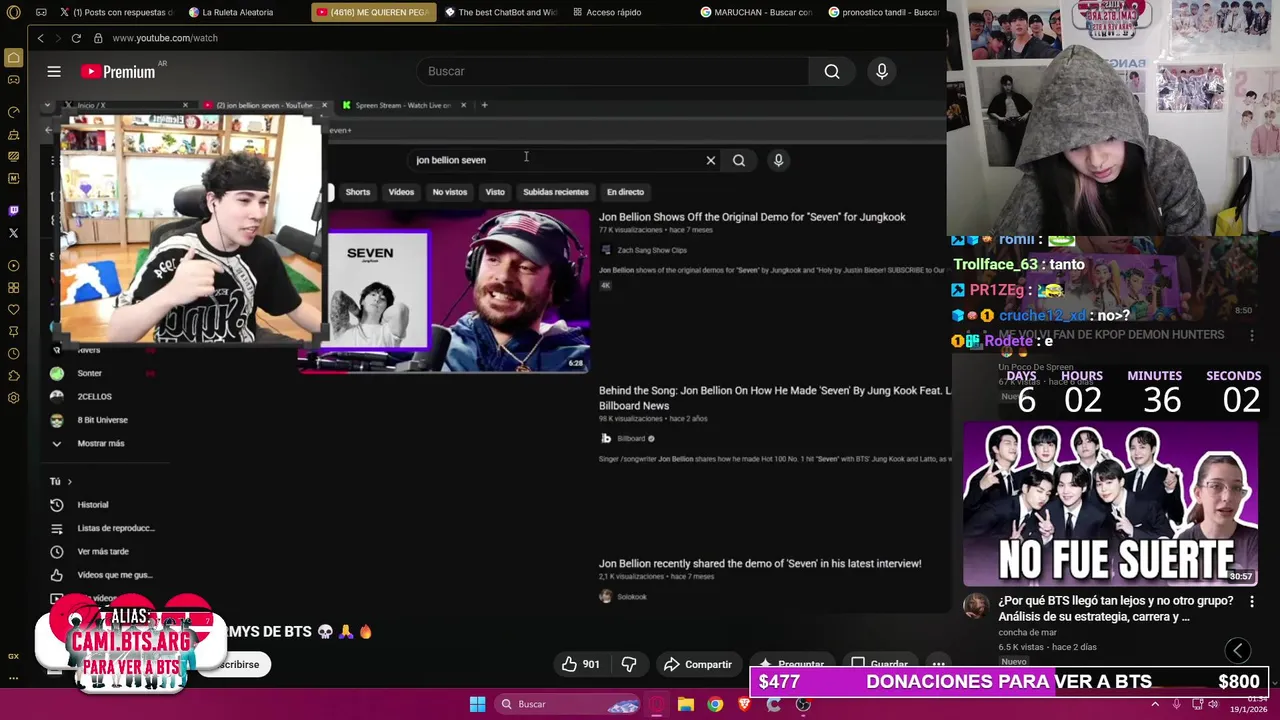
Task: Select Opera sidebar home start page icon
Action: 13,58
